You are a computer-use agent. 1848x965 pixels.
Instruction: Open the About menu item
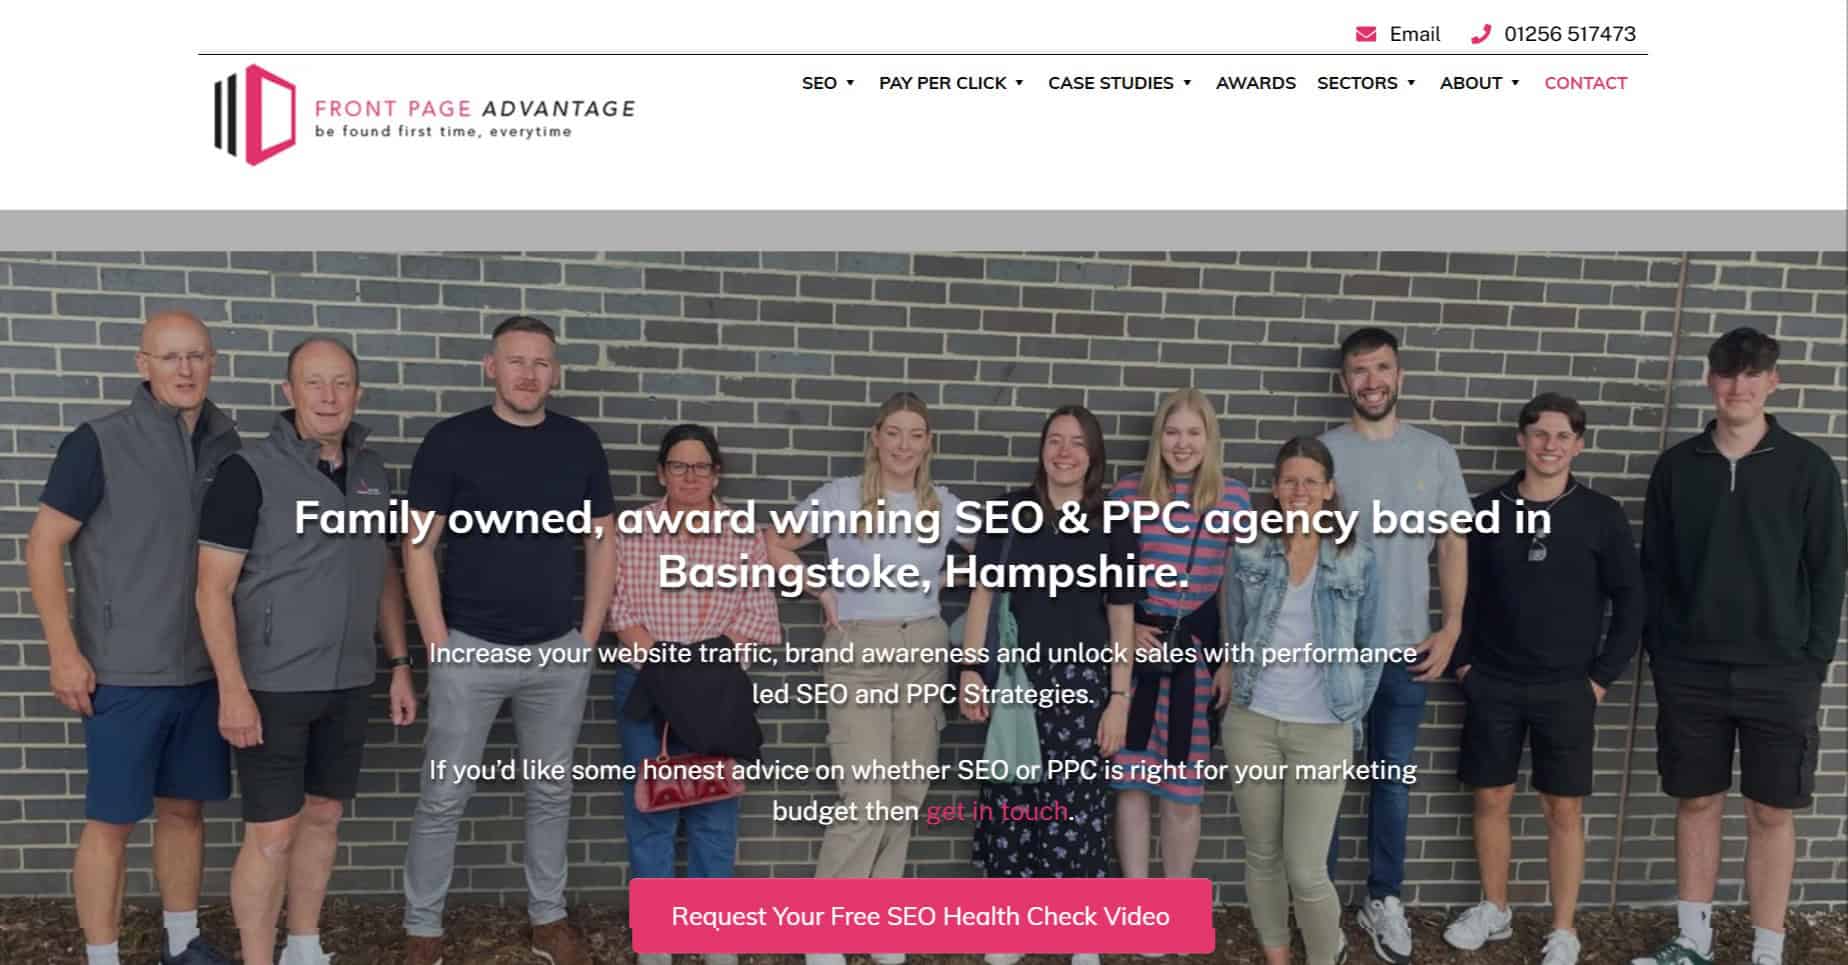click(1470, 83)
